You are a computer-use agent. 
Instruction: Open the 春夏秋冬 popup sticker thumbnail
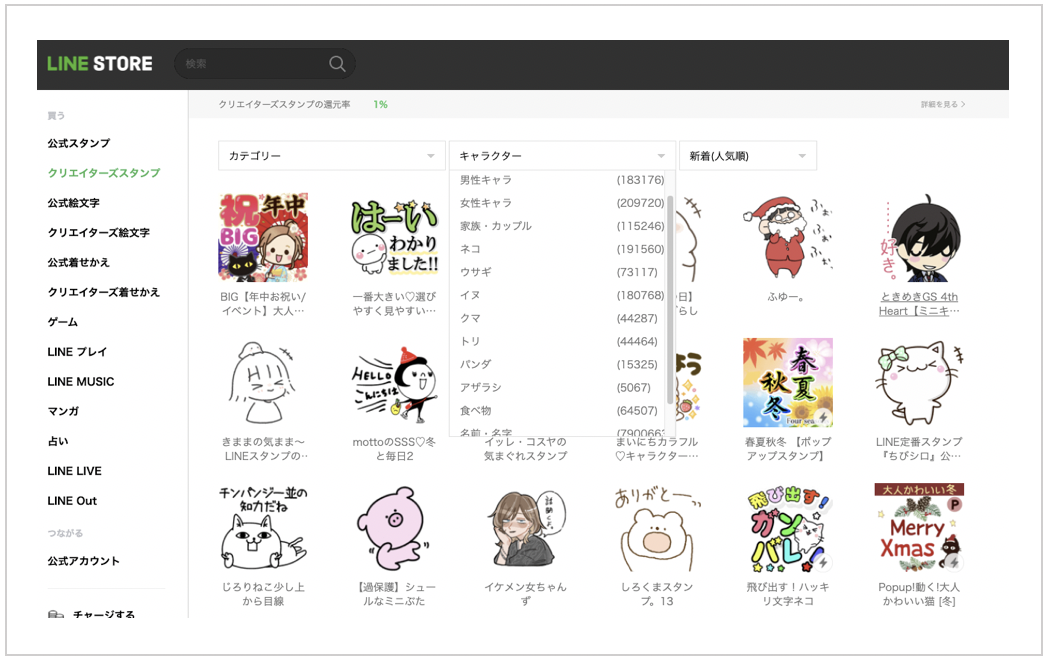788,383
